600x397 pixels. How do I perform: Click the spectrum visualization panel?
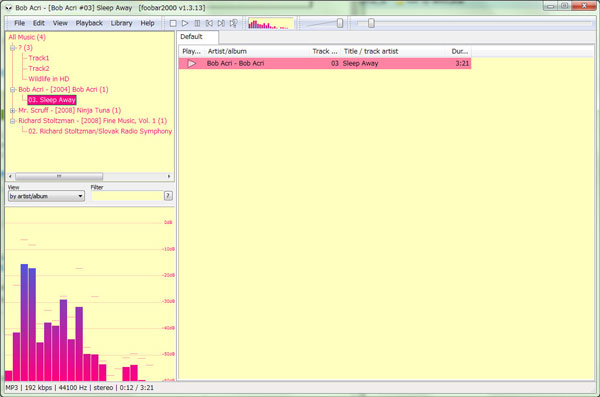[x=90, y=294]
